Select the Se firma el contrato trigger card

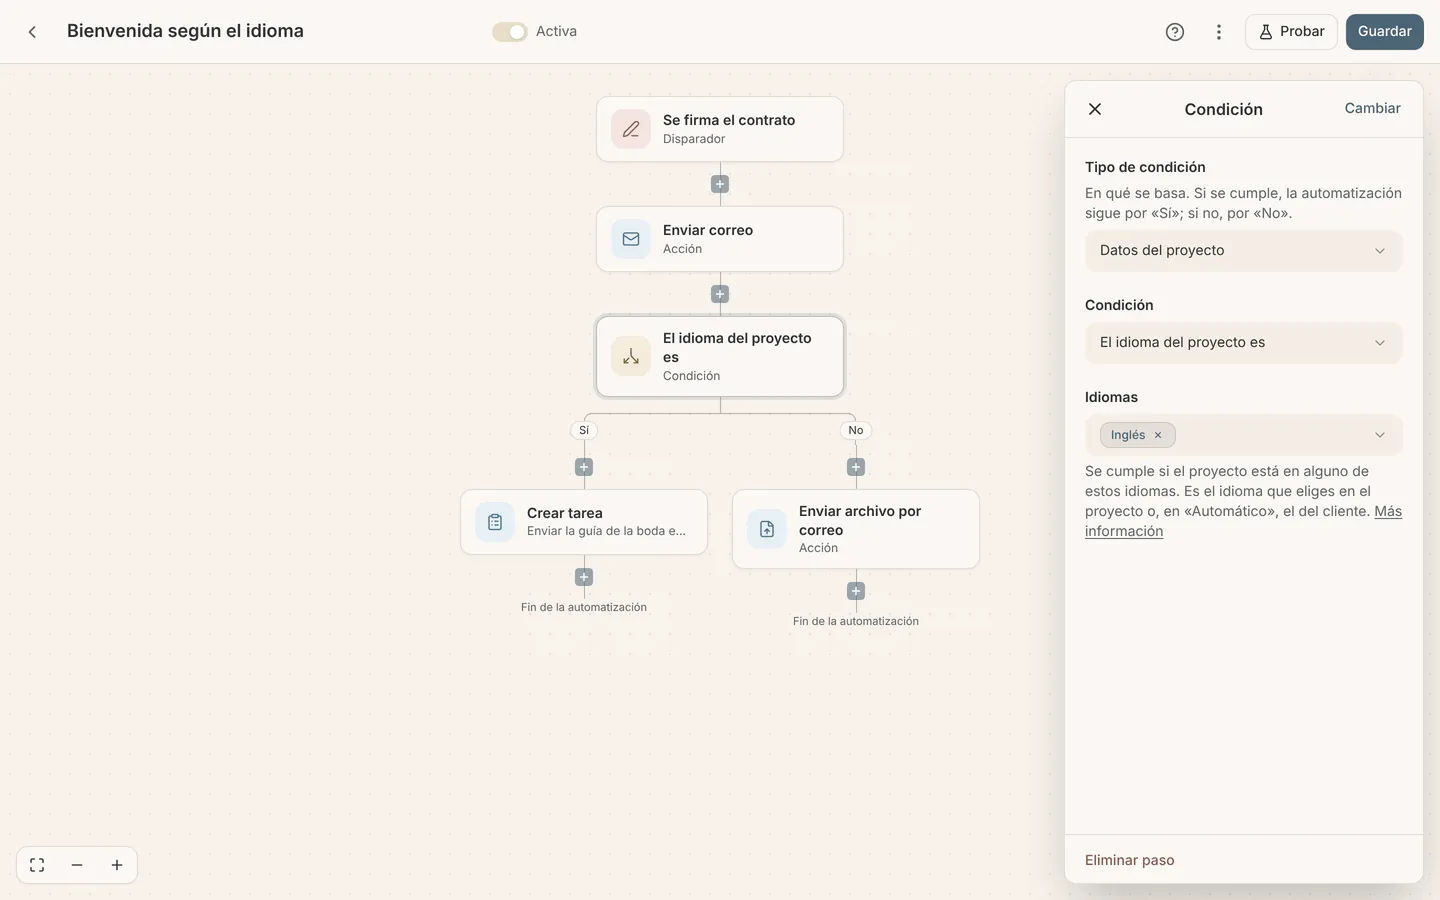click(x=720, y=129)
